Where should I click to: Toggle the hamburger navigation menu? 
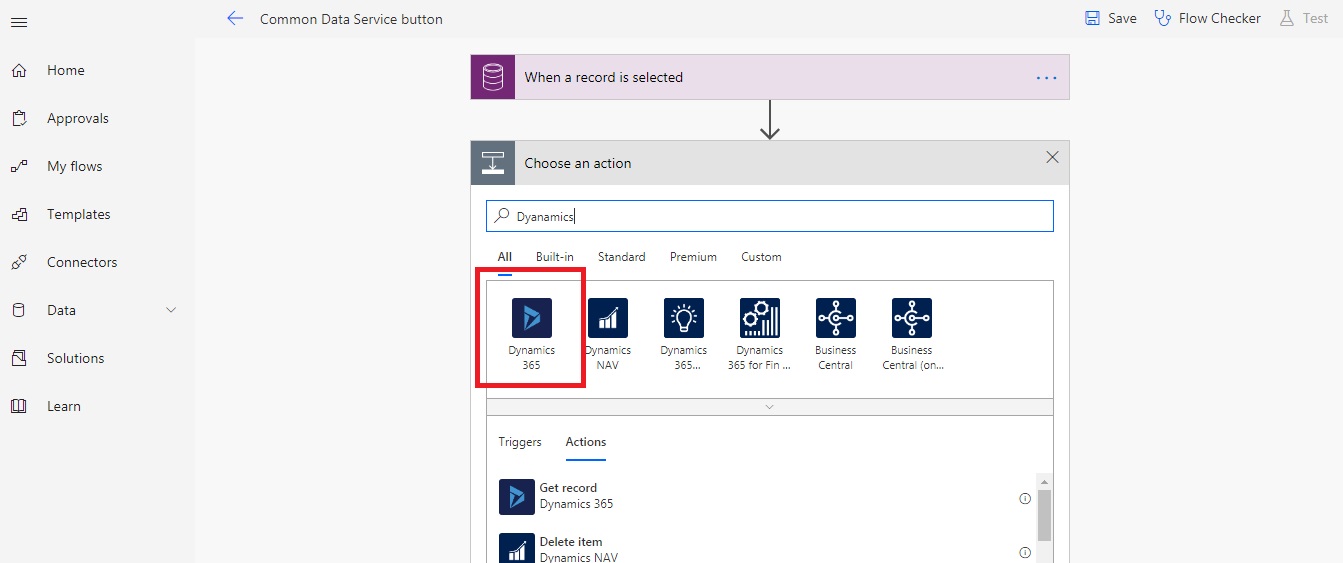tap(19, 22)
